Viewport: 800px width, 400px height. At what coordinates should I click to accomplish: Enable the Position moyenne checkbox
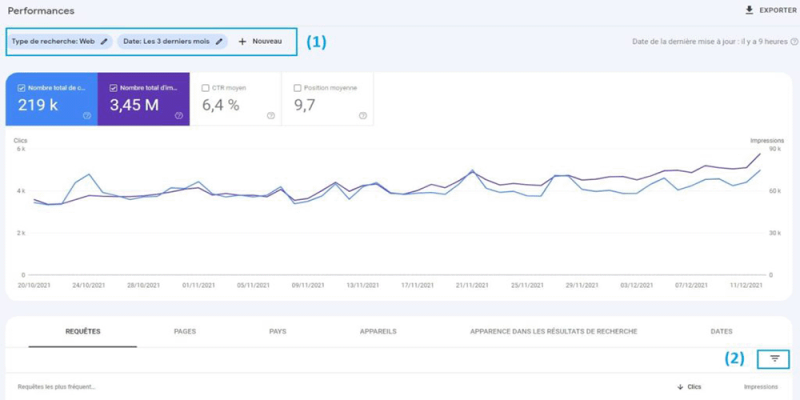297,88
